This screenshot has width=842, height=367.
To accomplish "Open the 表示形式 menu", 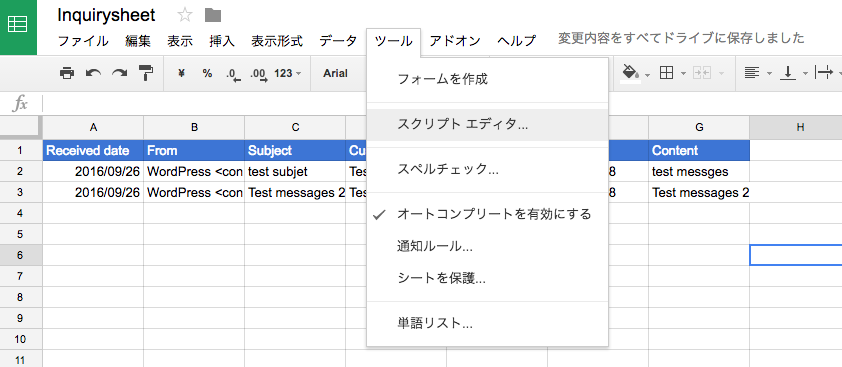I will [277, 41].
